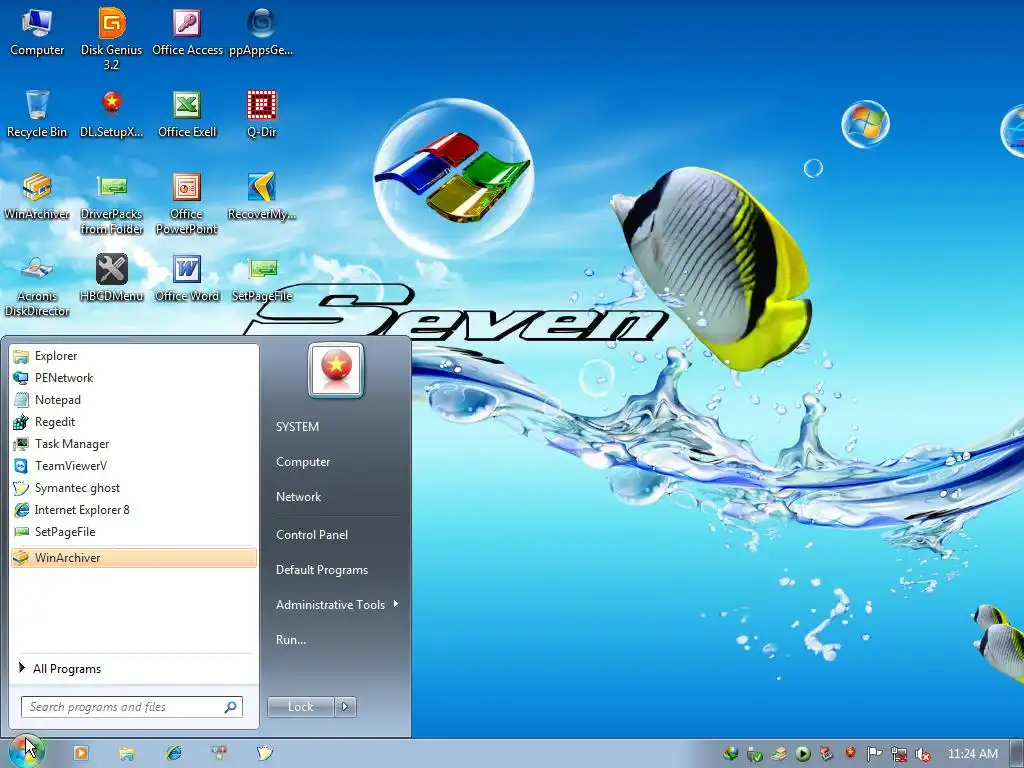Click the network tool taskbar icon

coord(219,753)
